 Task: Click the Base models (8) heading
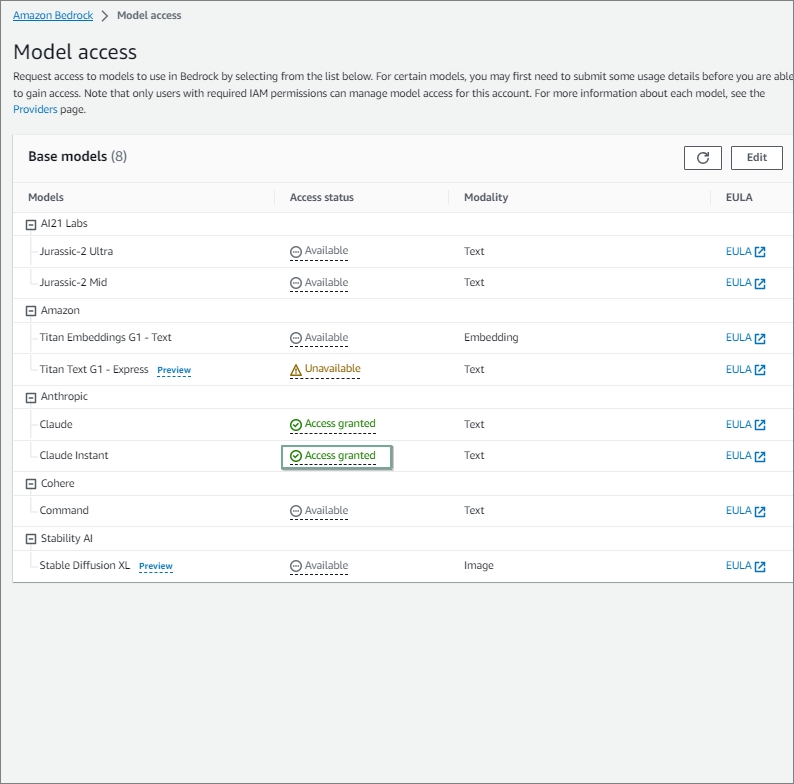77,156
